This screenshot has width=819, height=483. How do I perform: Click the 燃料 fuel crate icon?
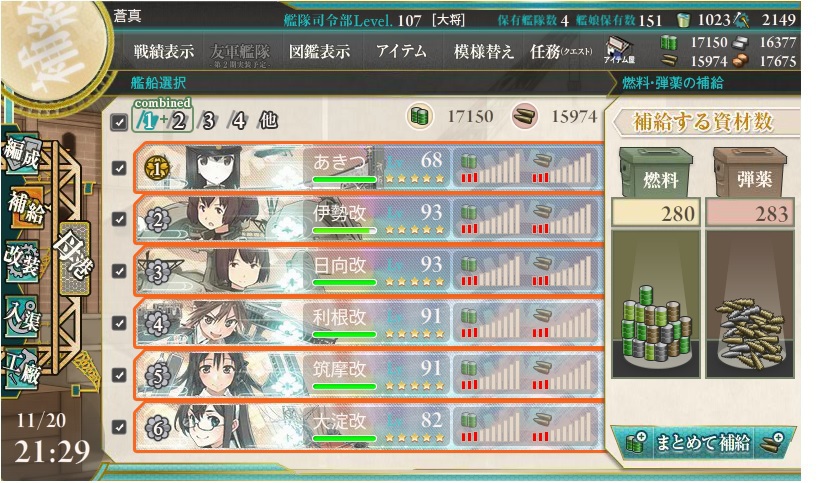(x=656, y=172)
